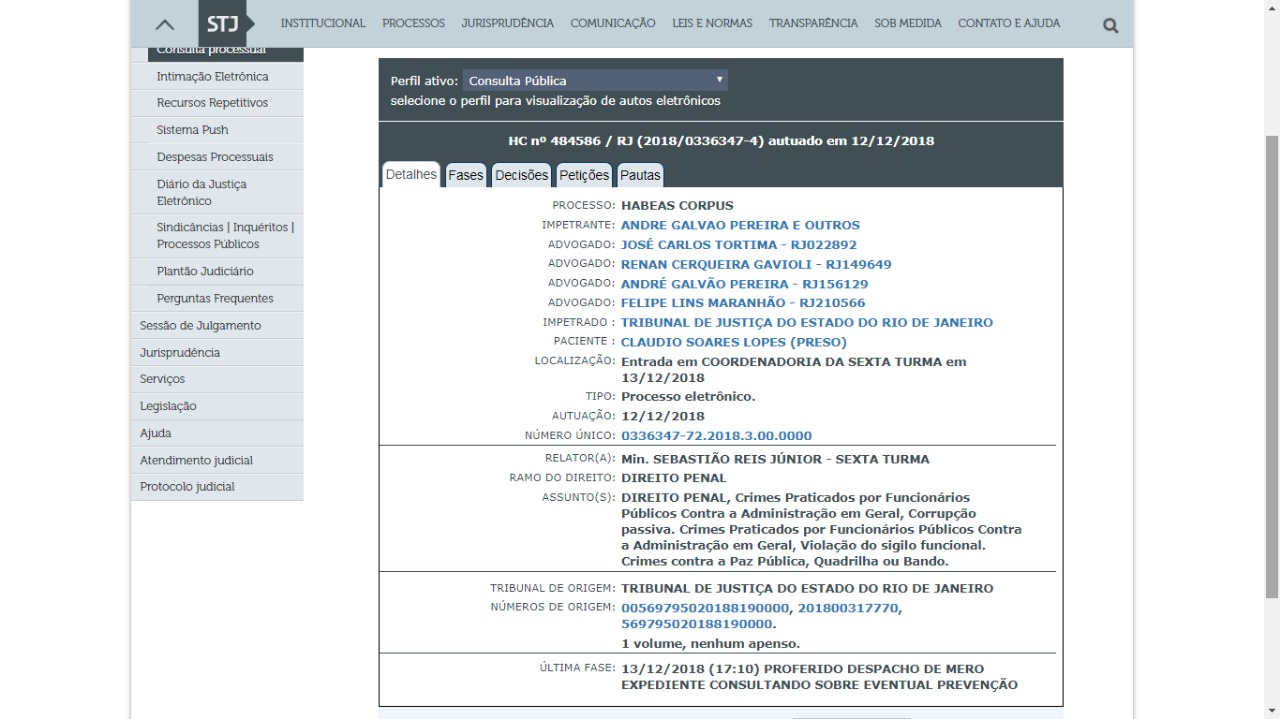Open the CONTATO E AJUDA menu
1280x719 pixels.
(1009, 23)
